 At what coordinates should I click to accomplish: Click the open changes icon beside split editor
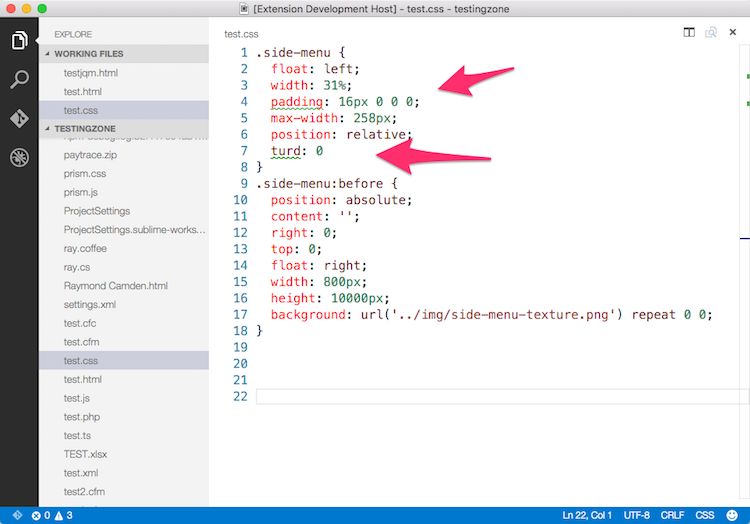[x=711, y=32]
